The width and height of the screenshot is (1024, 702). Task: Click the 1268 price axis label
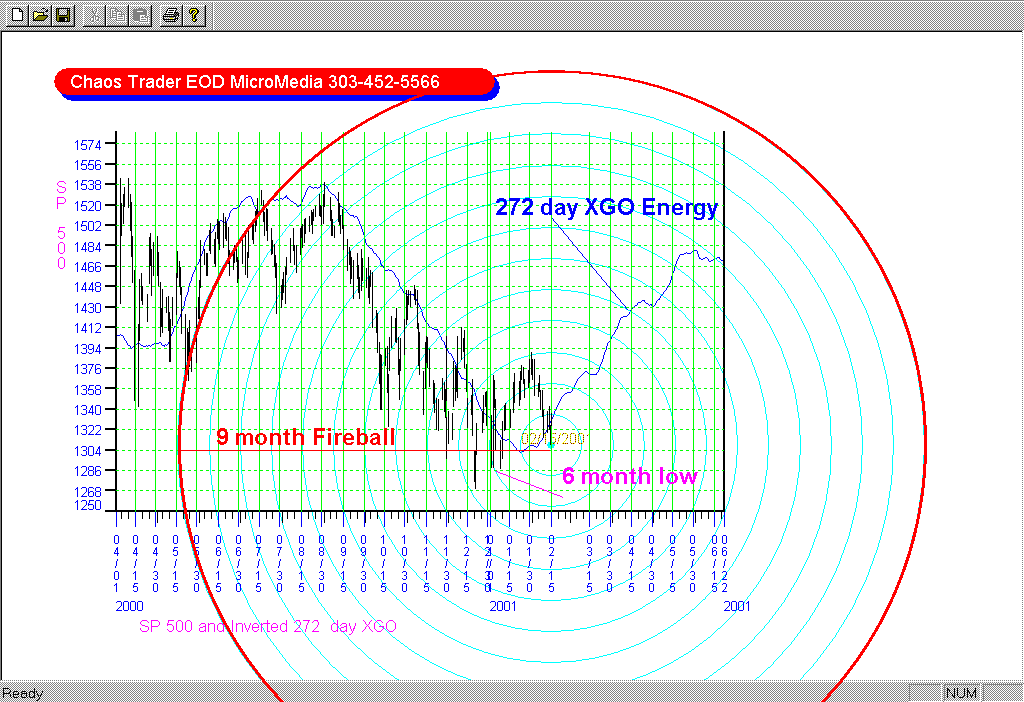point(88,491)
